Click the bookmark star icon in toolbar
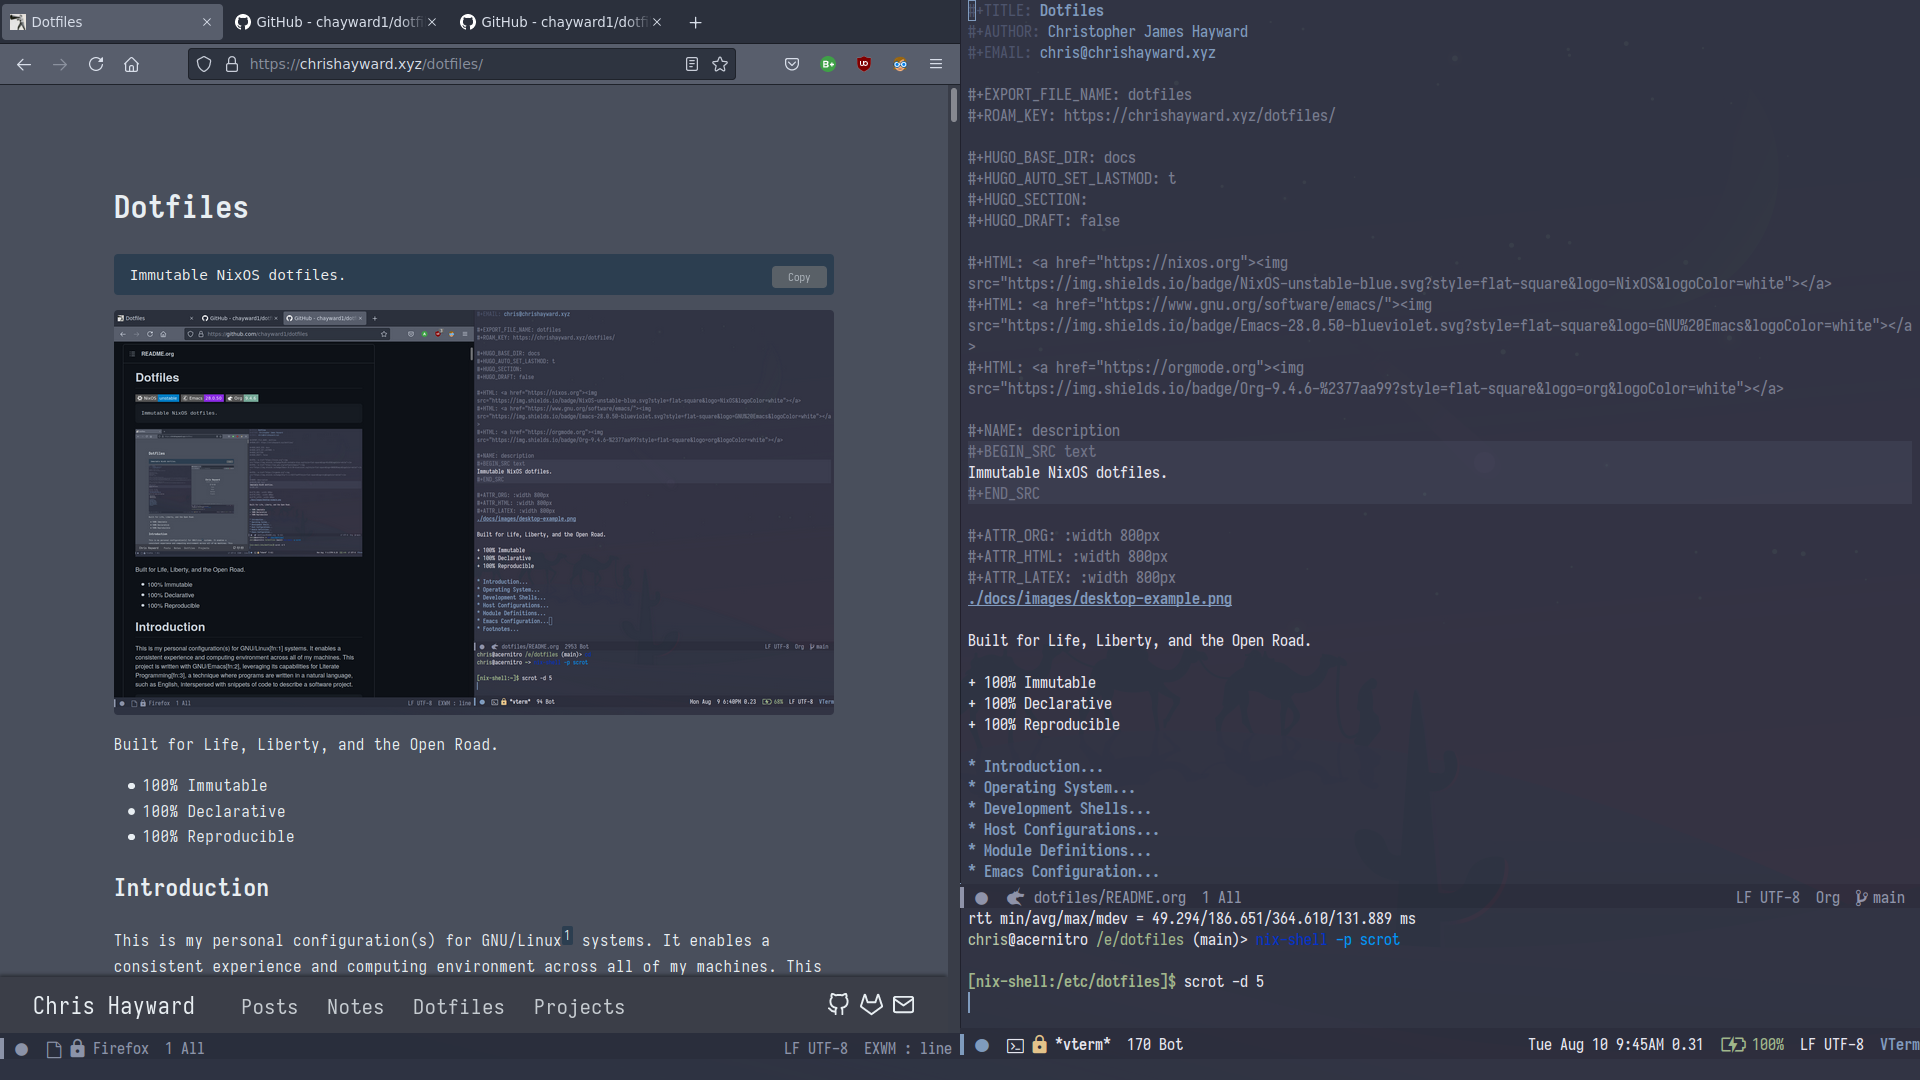Image resolution: width=1920 pixels, height=1080 pixels. [720, 63]
